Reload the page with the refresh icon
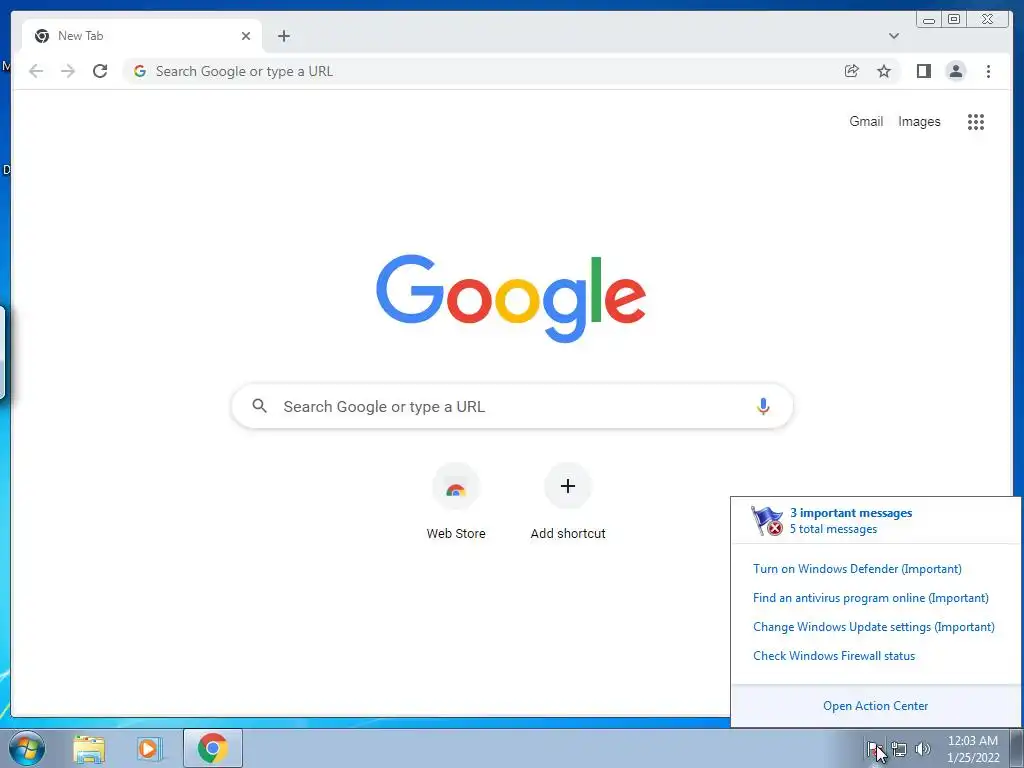1024x768 pixels. click(x=100, y=71)
